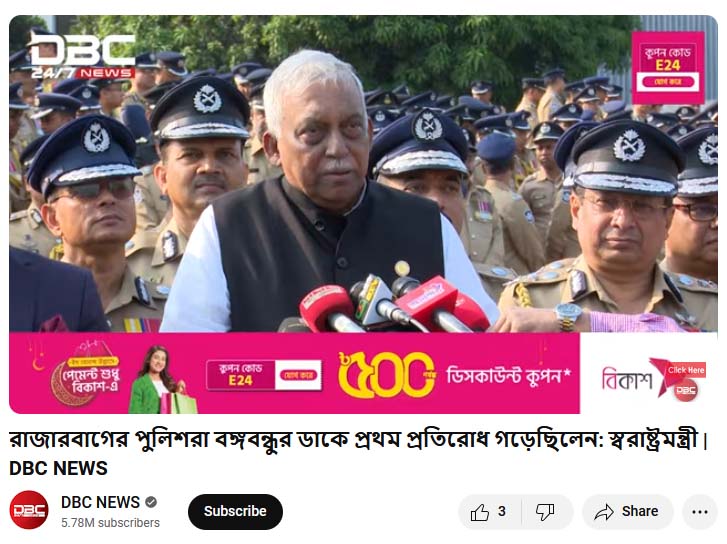Click the like count number 3

click(x=502, y=512)
